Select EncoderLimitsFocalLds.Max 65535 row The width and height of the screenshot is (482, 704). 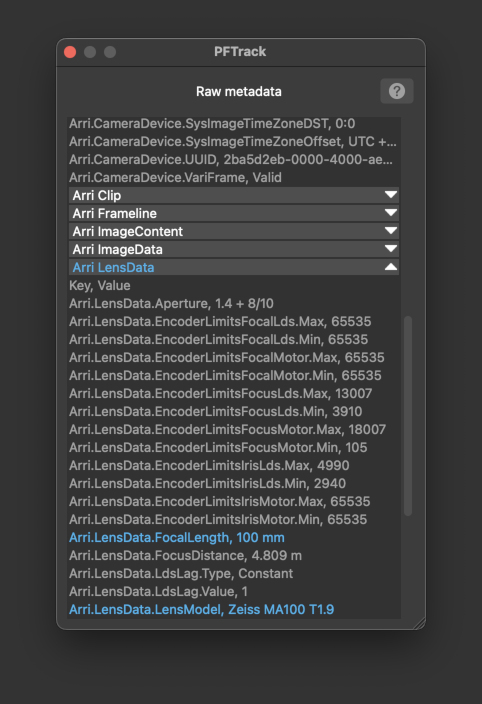pyautogui.click(x=234, y=321)
